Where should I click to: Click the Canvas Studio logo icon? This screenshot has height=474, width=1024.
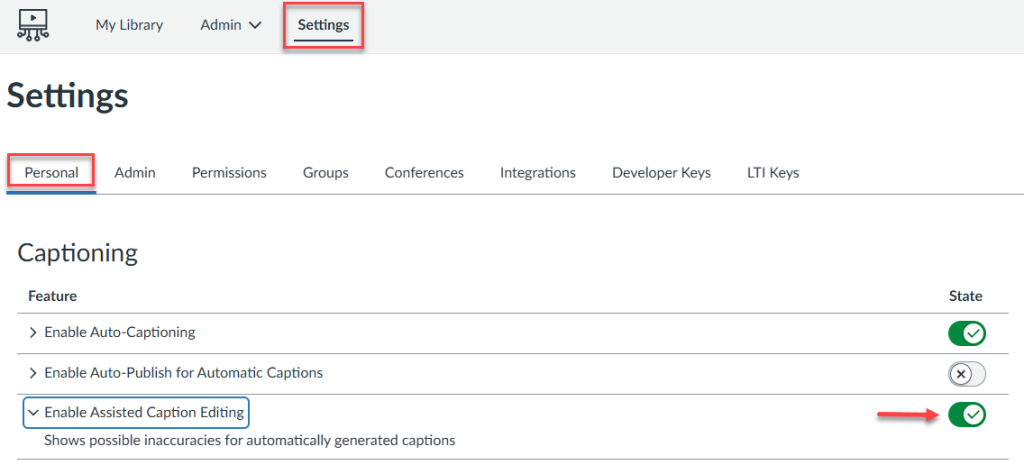point(33,24)
